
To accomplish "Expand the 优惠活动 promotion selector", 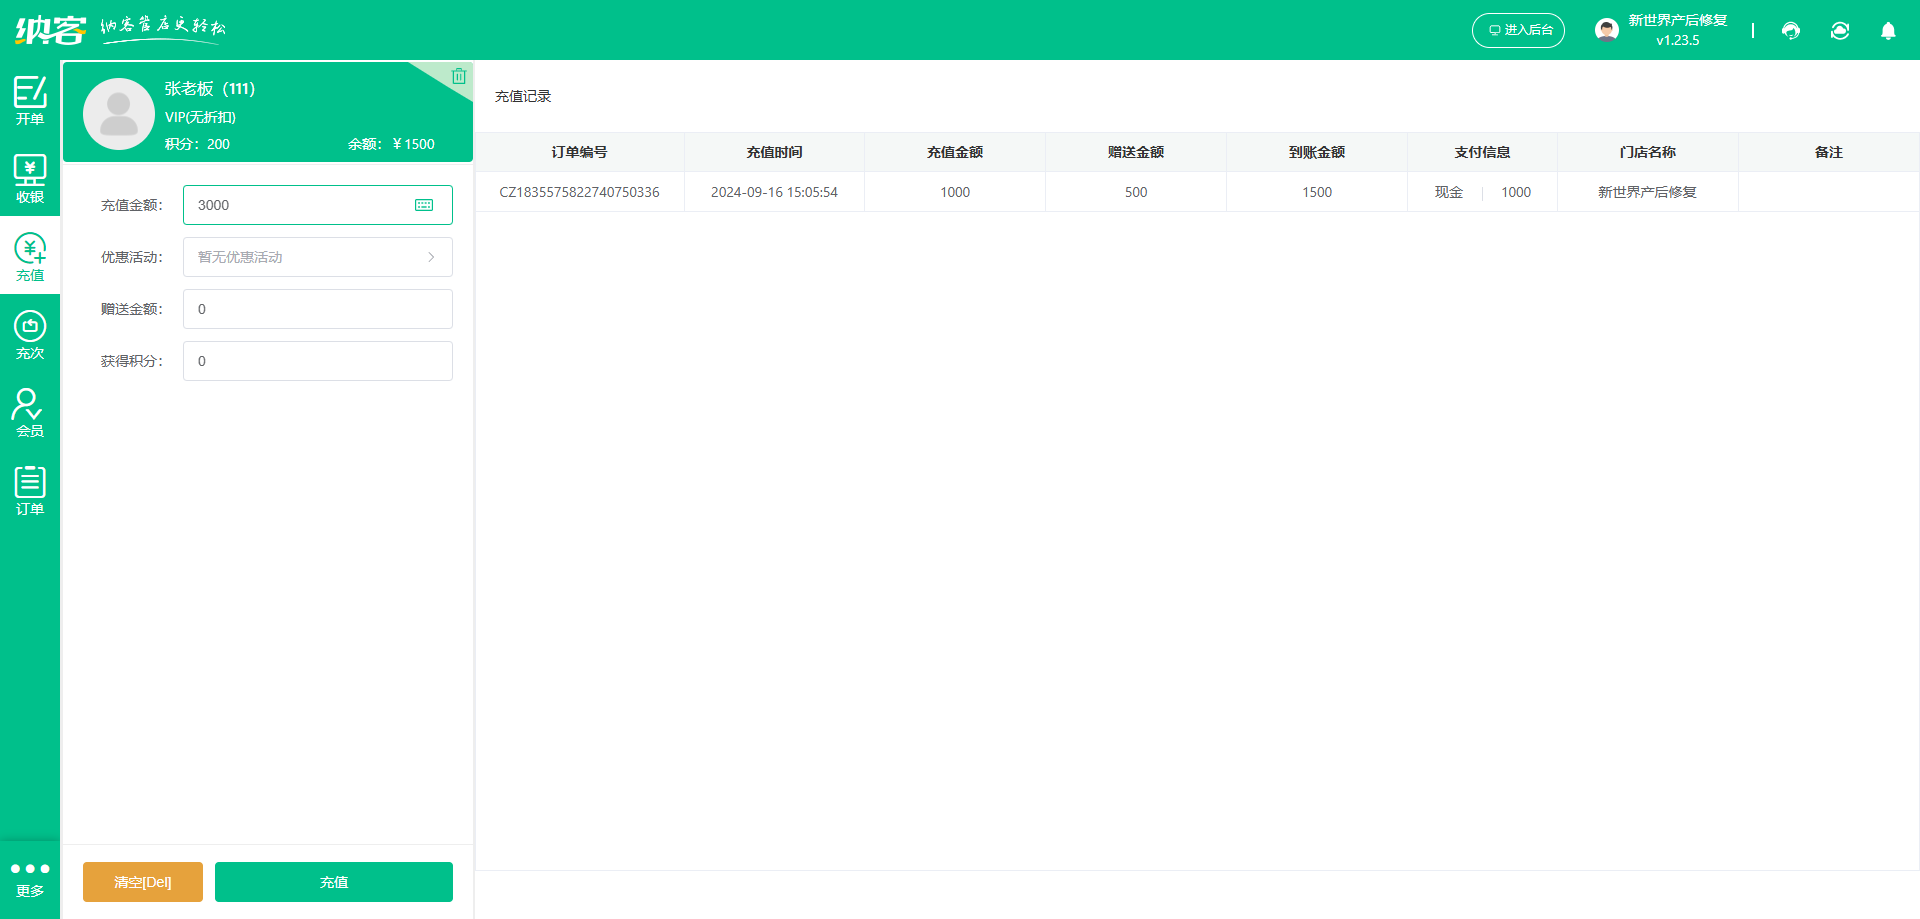I will coord(318,257).
